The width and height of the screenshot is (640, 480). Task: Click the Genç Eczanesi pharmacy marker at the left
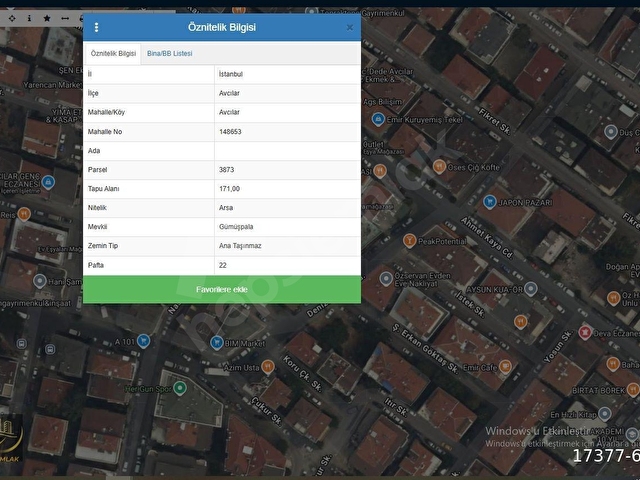tap(48, 182)
